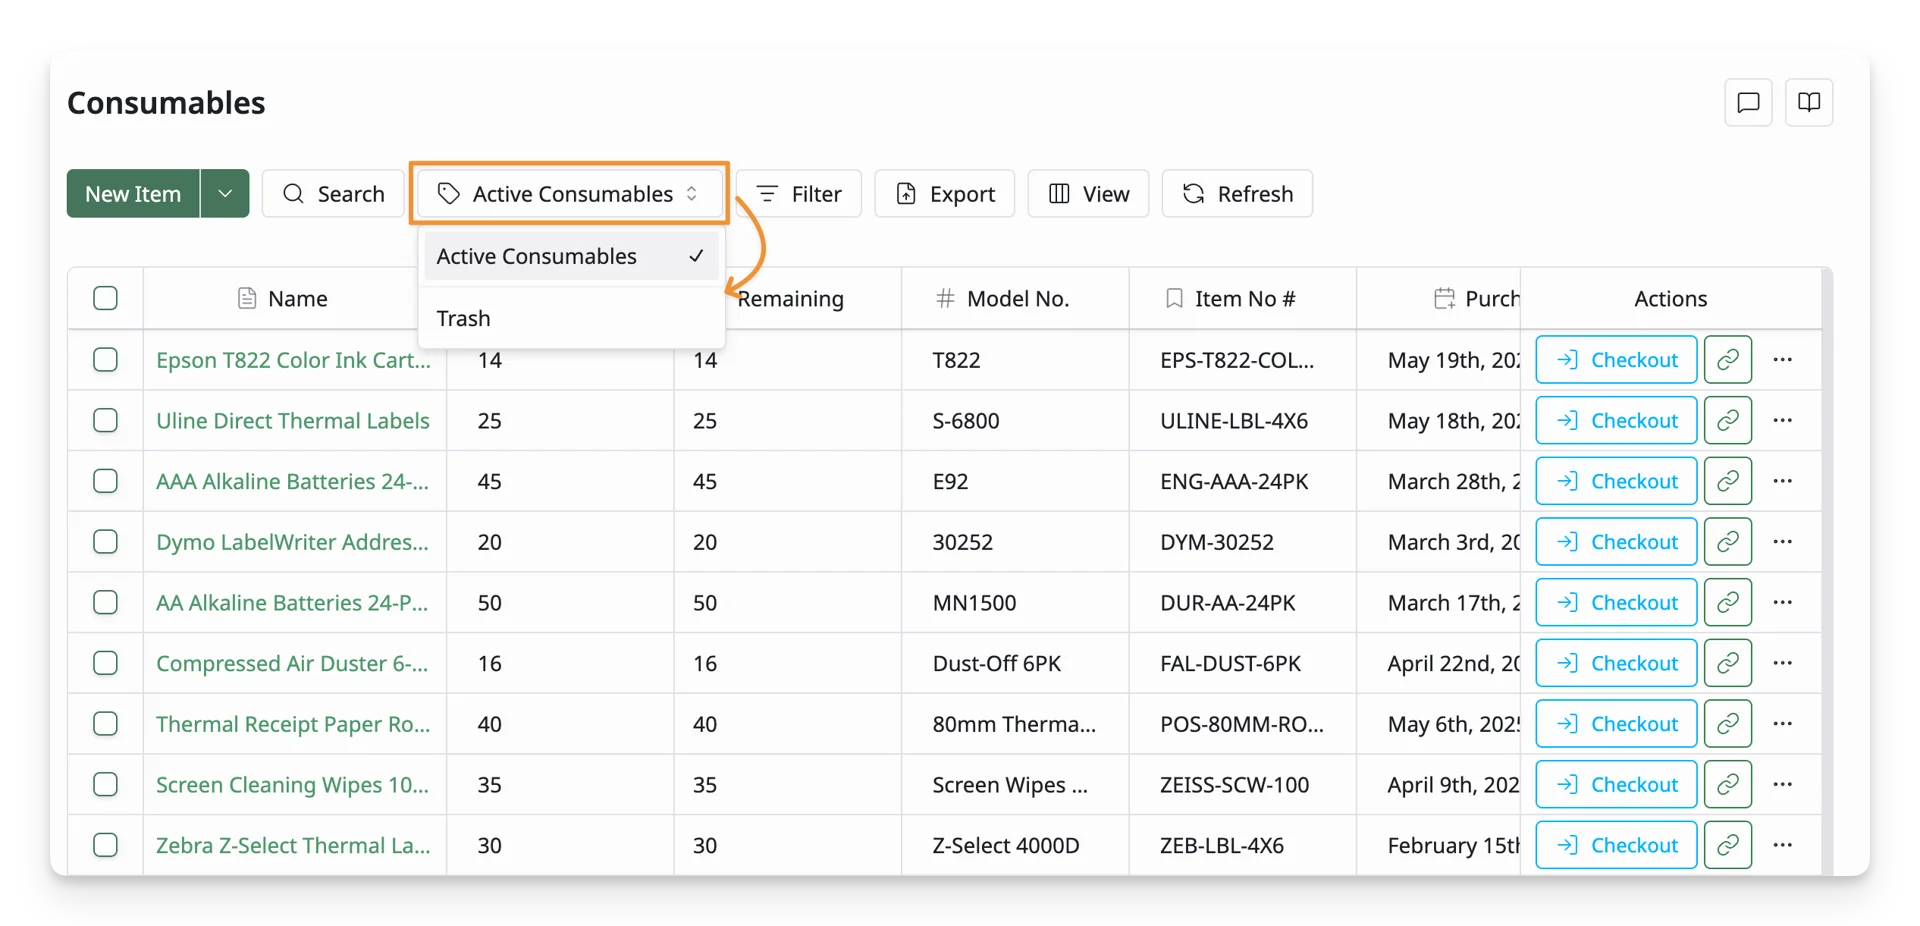The height and width of the screenshot is (926, 1920).
Task: Checkout the Dymo LabelWriter item
Action: 1616,542
